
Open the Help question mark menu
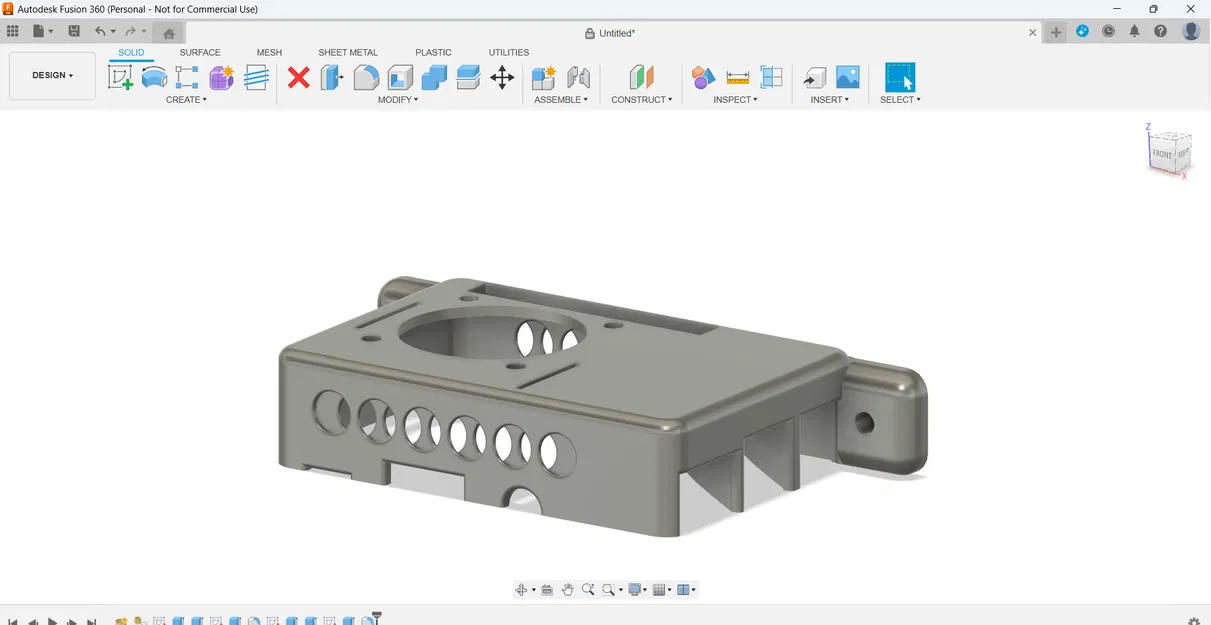[x=1160, y=32]
